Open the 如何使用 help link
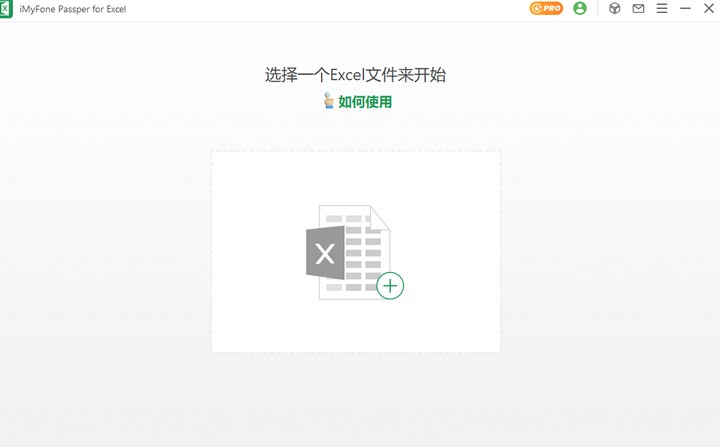This screenshot has height=447, width=720. click(365, 102)
